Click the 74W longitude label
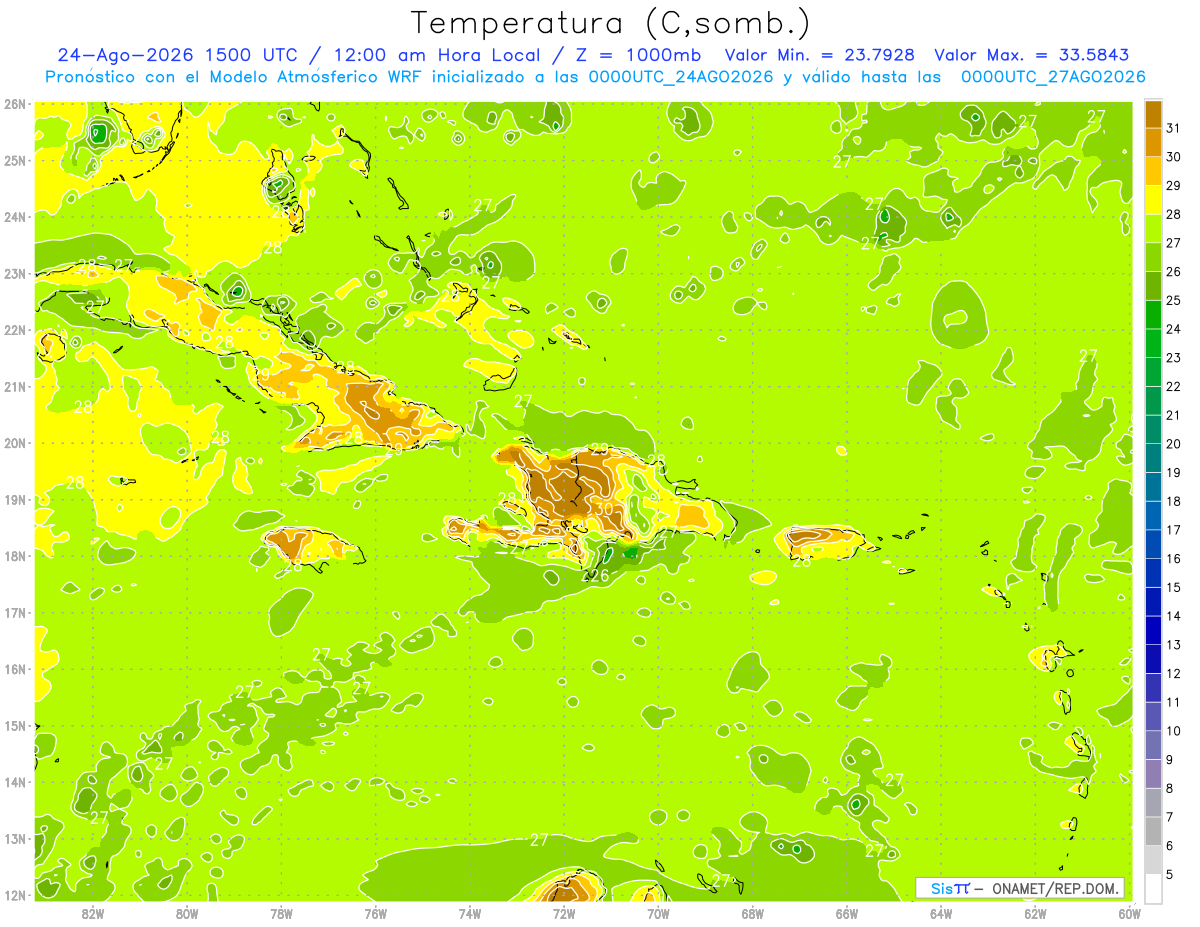Screen dimensions: 1200x927 click(470, 913)
